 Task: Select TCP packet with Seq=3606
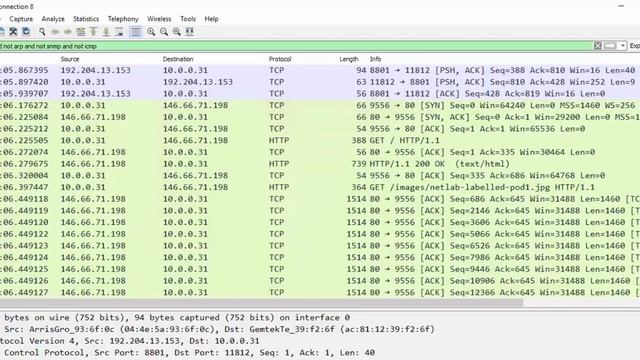320,222
